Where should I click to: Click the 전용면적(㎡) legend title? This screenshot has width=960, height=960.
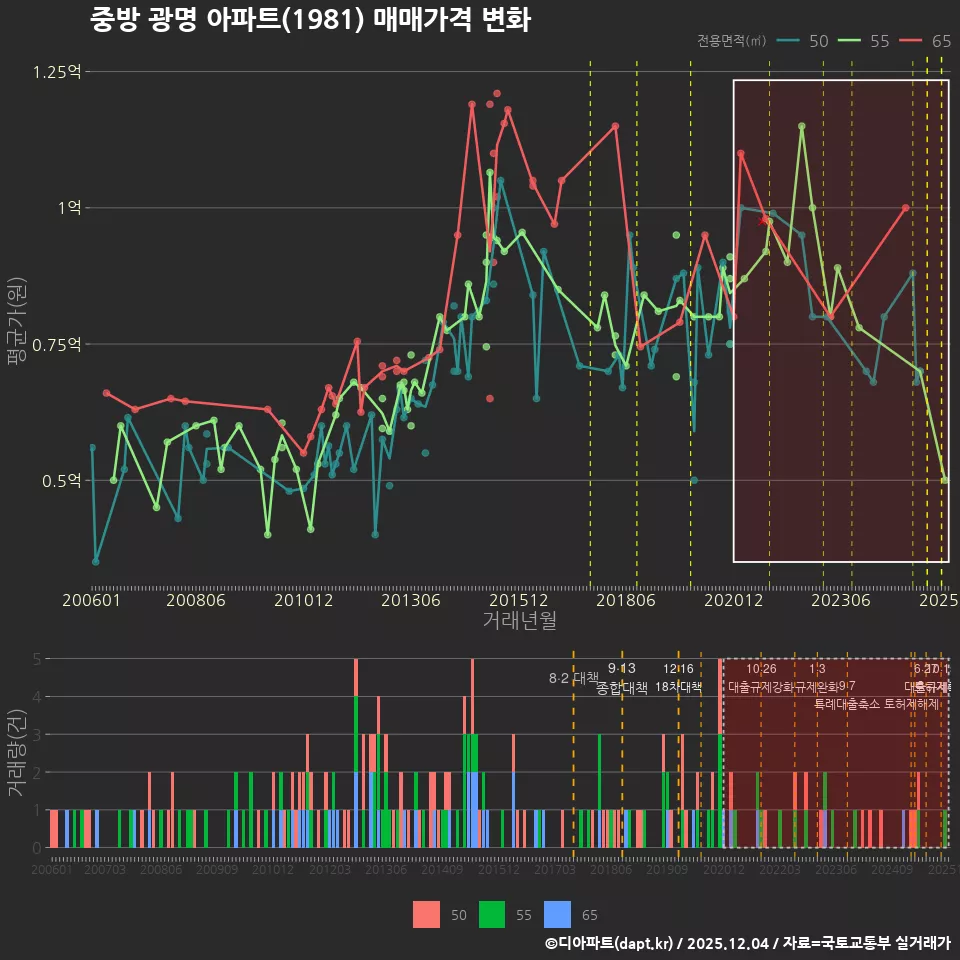[x=731, y=41]
